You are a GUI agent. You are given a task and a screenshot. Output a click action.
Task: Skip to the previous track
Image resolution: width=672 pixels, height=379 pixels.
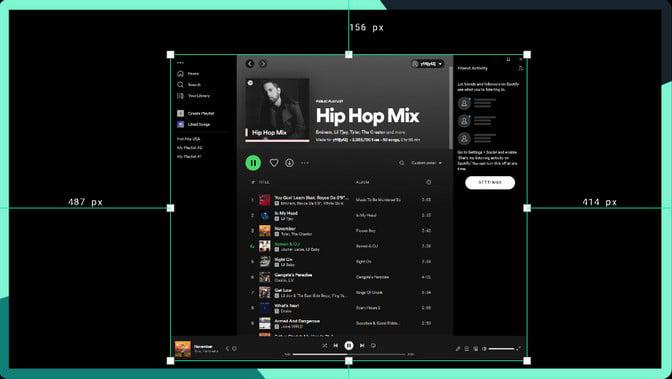tap(336, 346)
